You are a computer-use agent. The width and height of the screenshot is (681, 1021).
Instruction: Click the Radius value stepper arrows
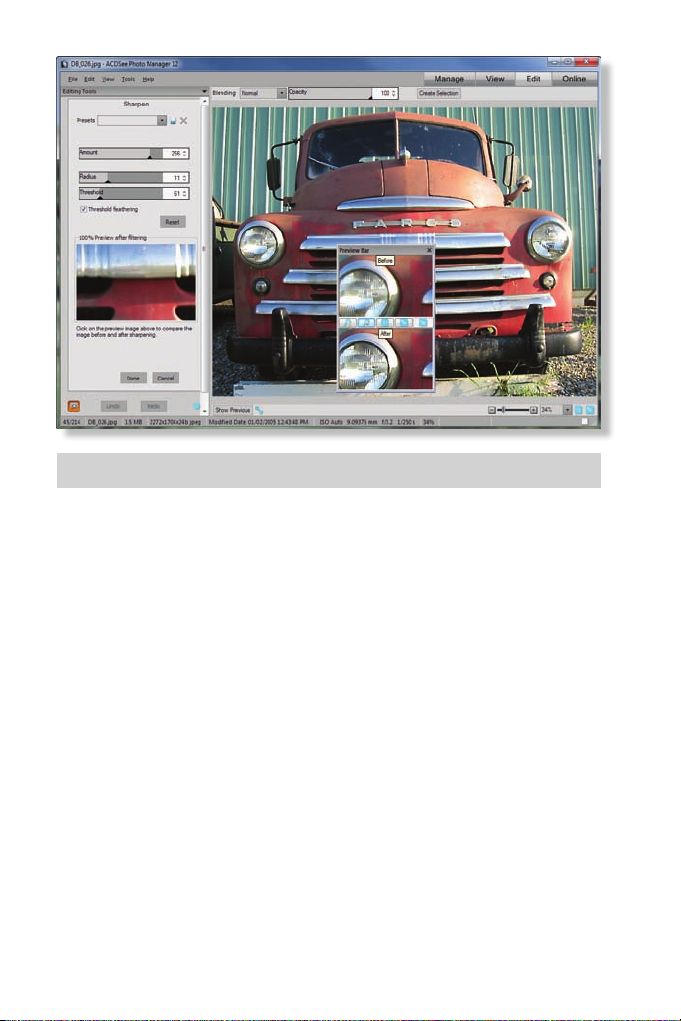(185, 178)
